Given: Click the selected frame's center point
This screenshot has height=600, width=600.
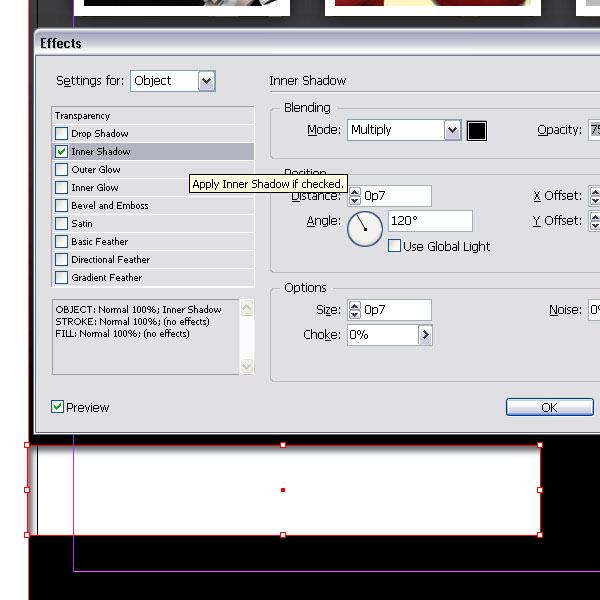Looking at the screenshot, I should (283, 490).
